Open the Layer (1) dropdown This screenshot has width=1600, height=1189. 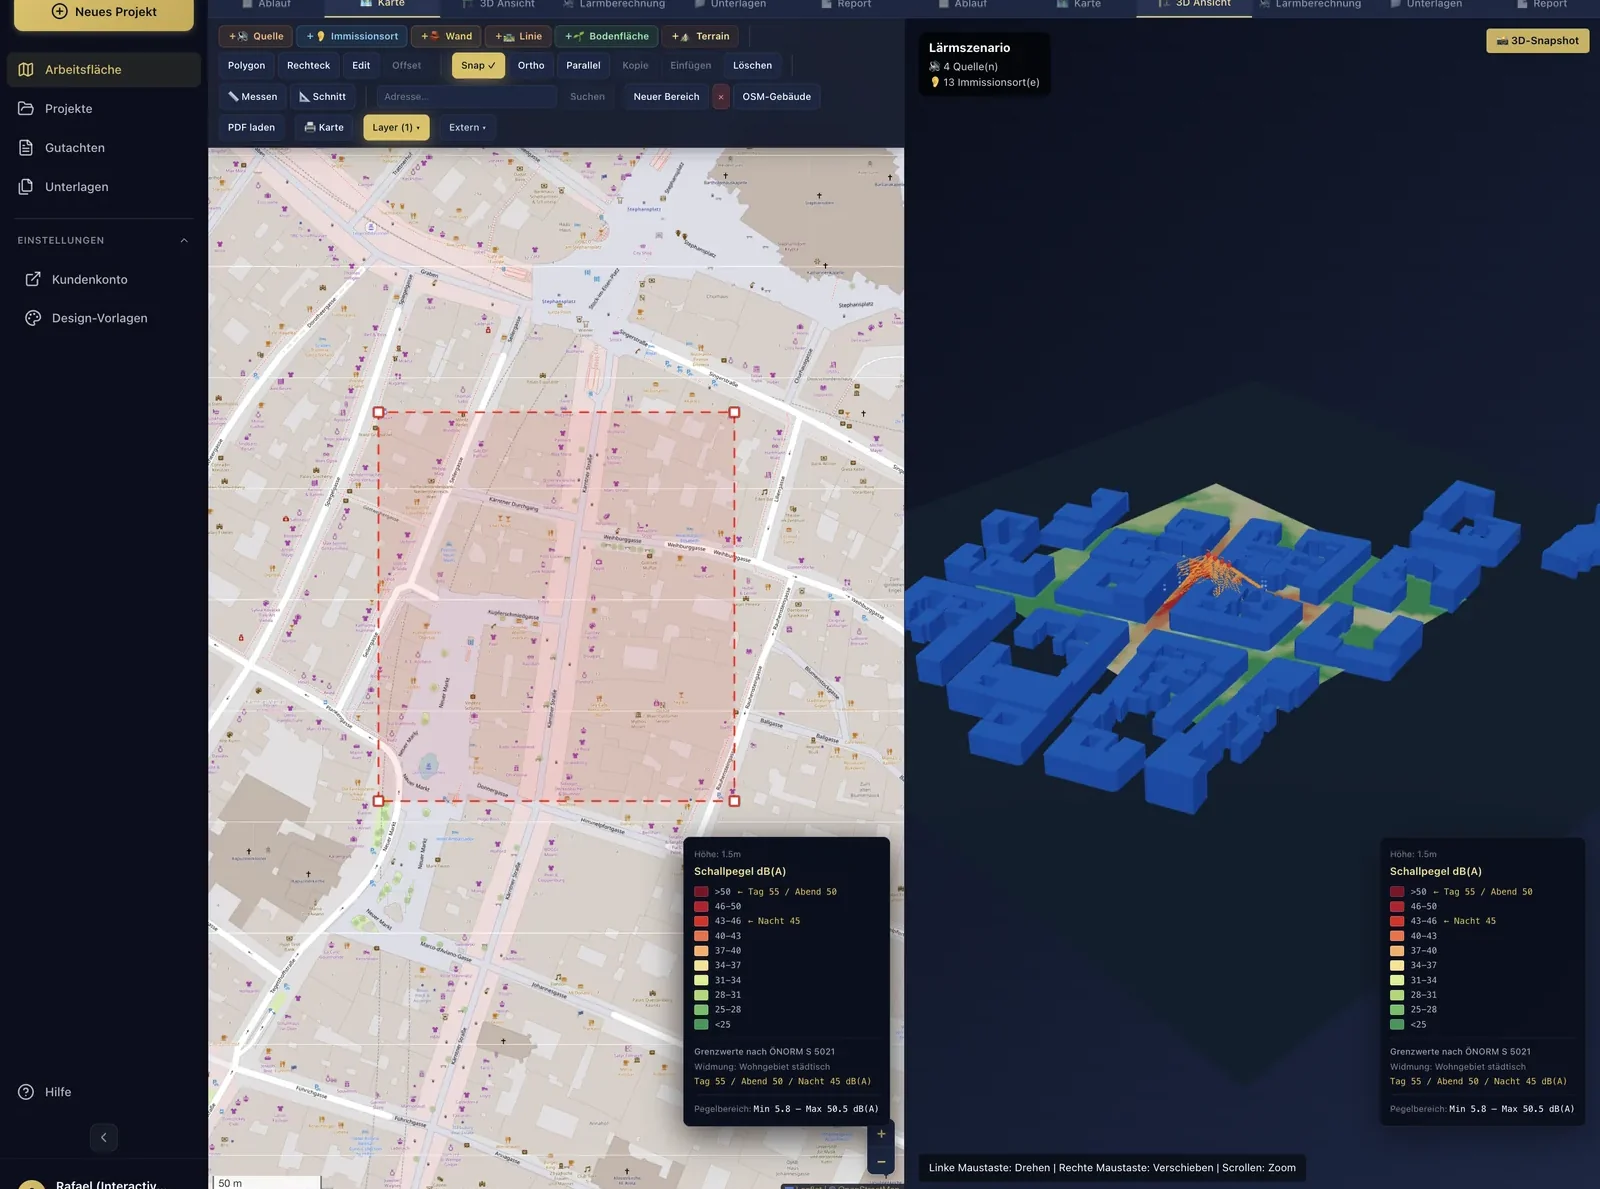(x=396, y=128)
